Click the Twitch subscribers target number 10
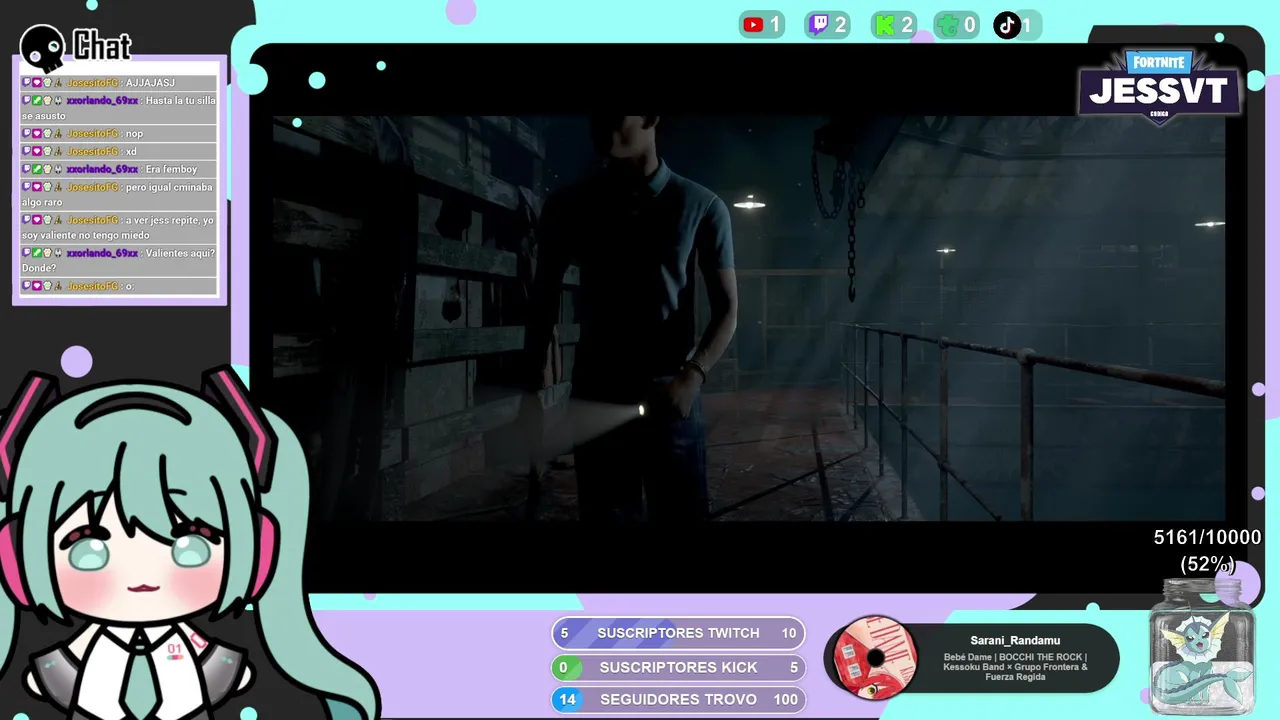1280x720 pixels. click(x=789, y=633)
